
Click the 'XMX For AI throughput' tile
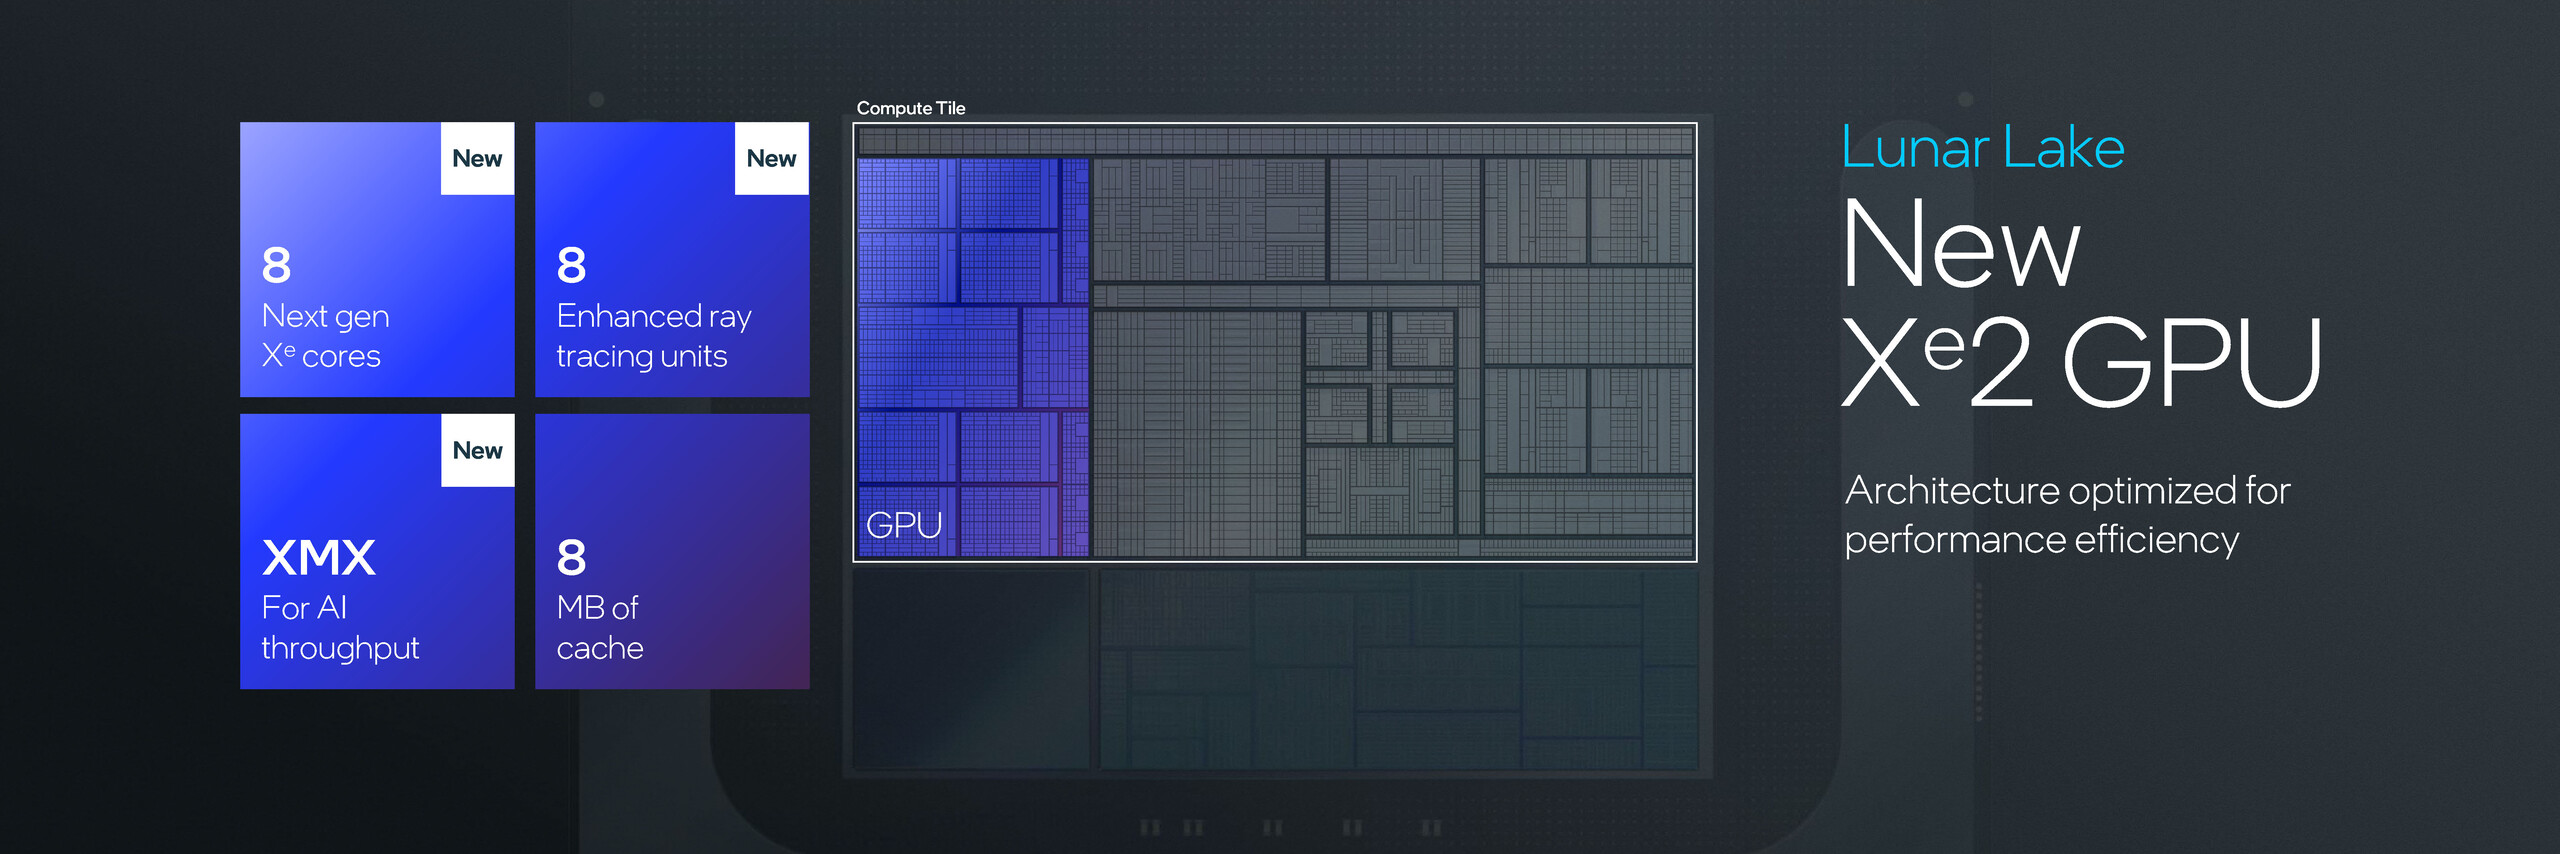[377, 551]
